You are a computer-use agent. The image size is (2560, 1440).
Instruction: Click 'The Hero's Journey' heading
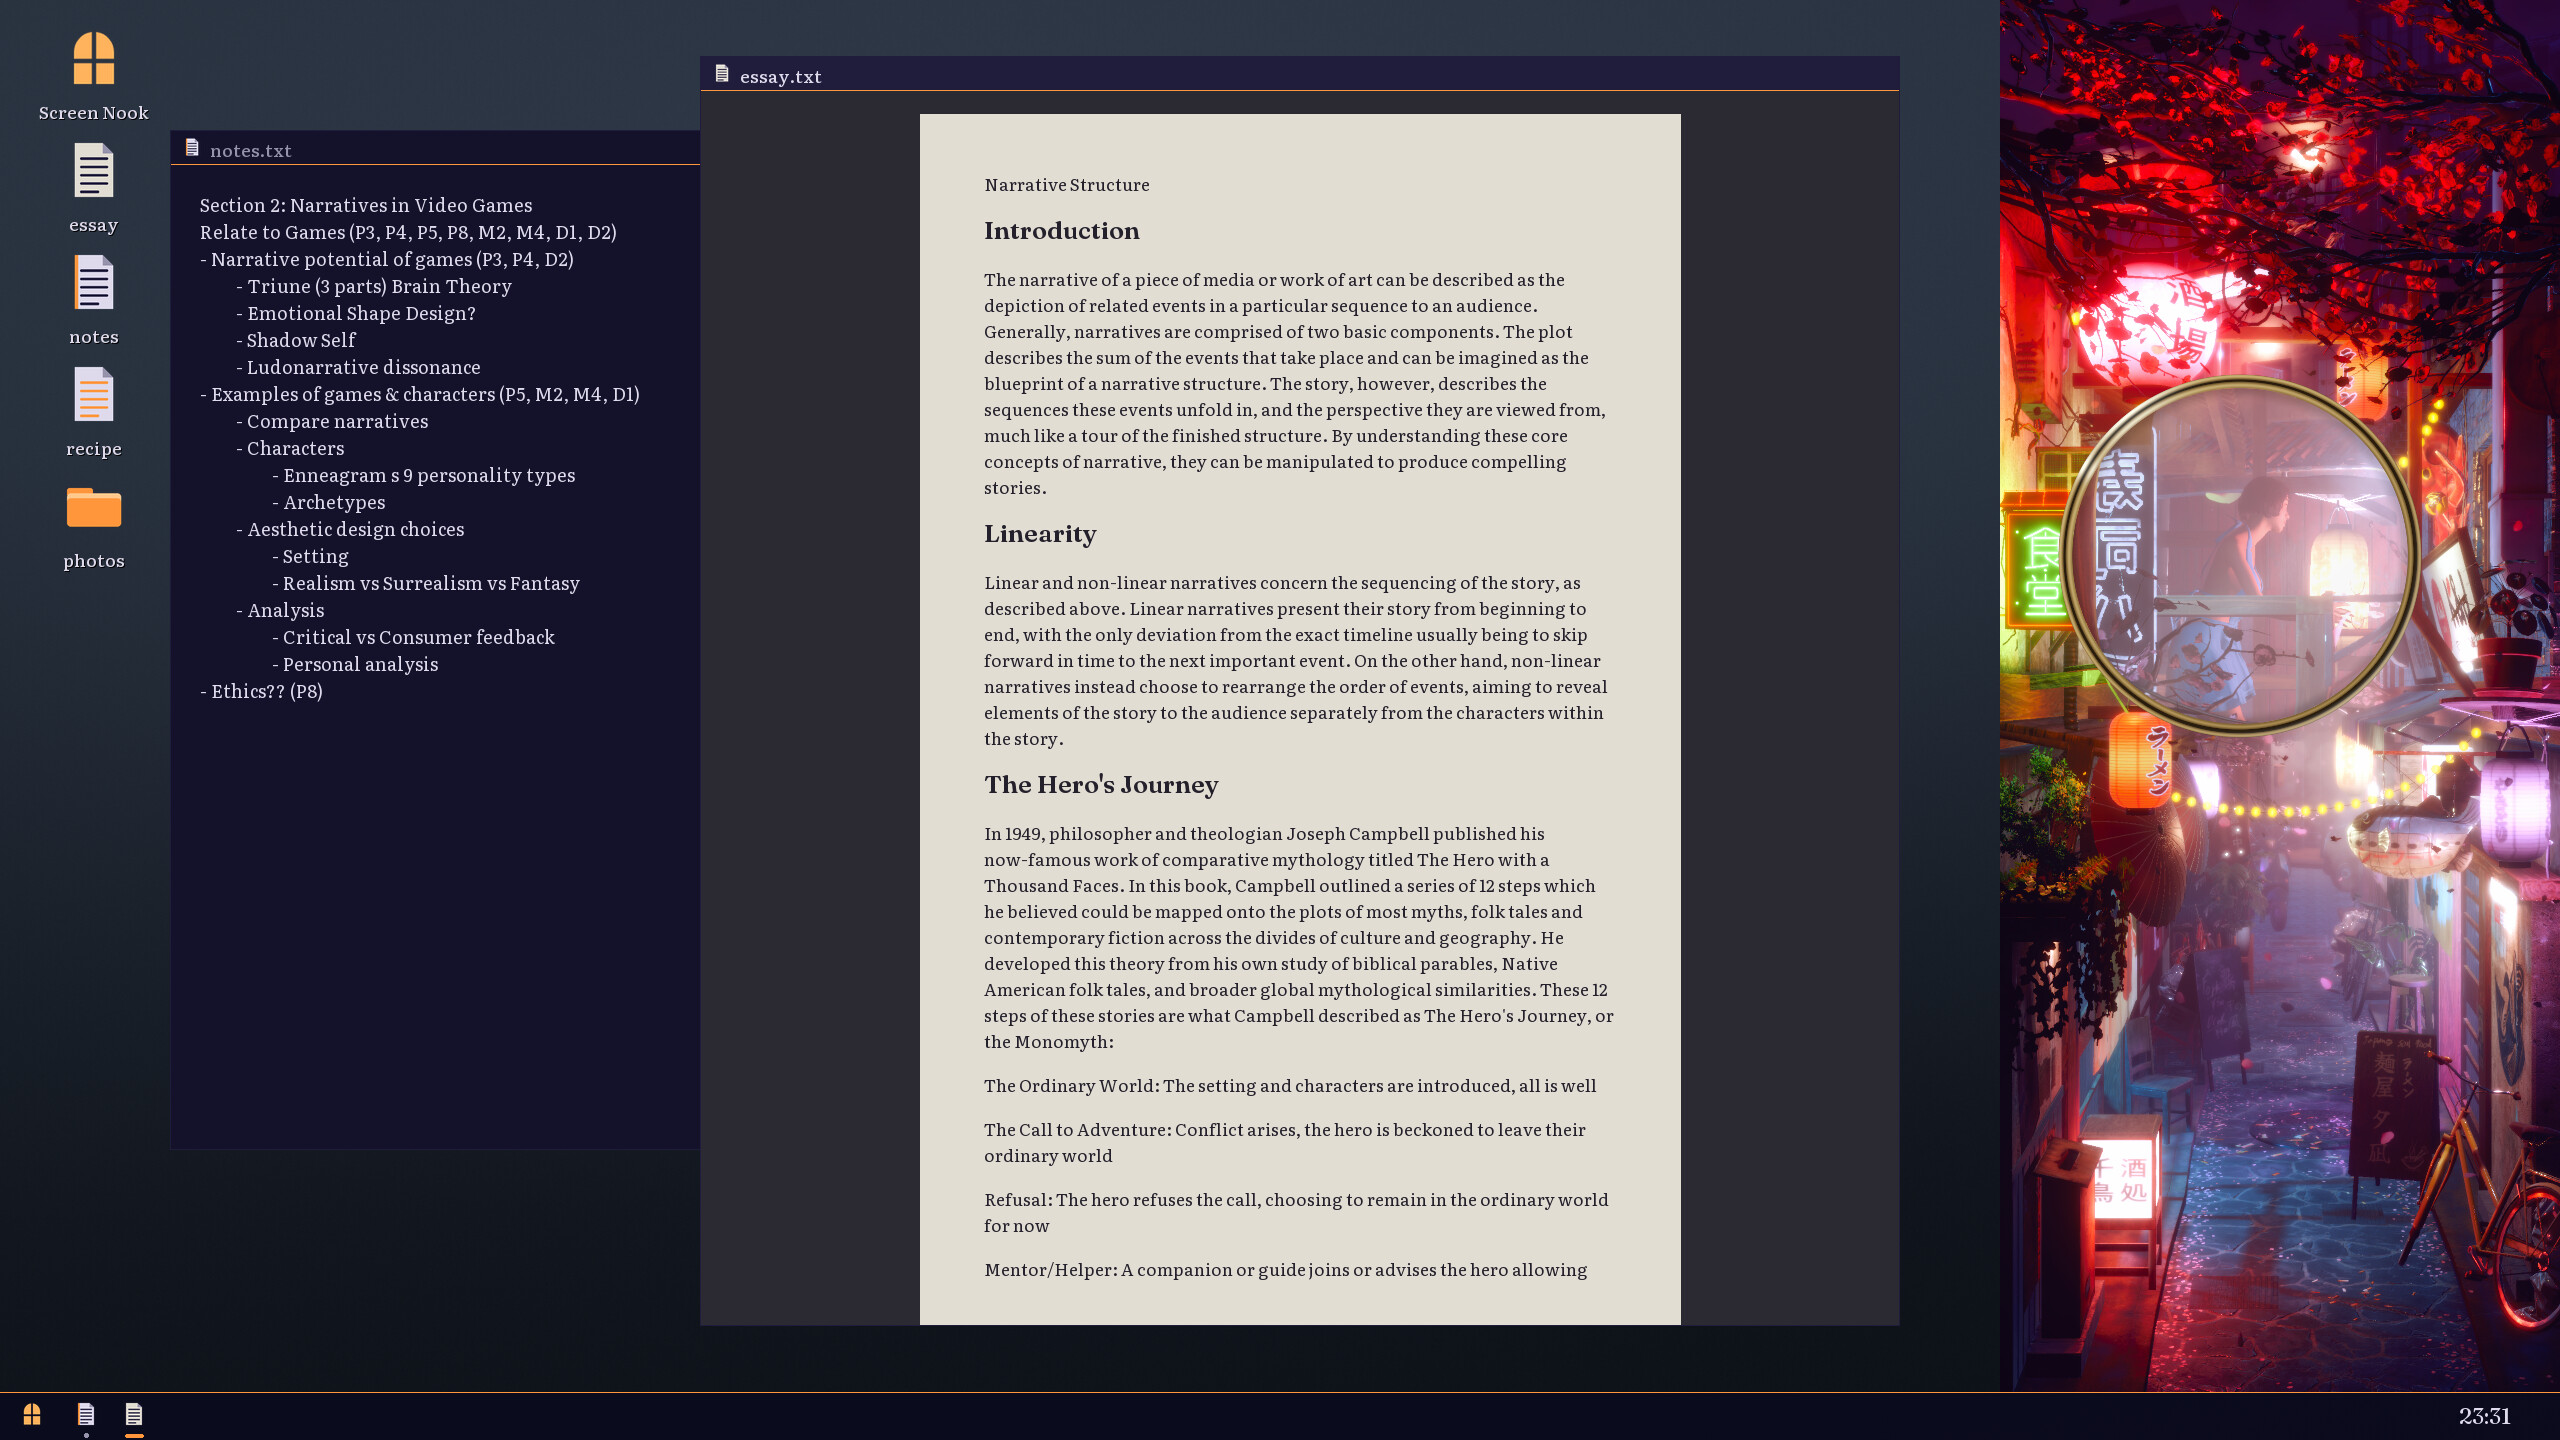(1101, 785)
